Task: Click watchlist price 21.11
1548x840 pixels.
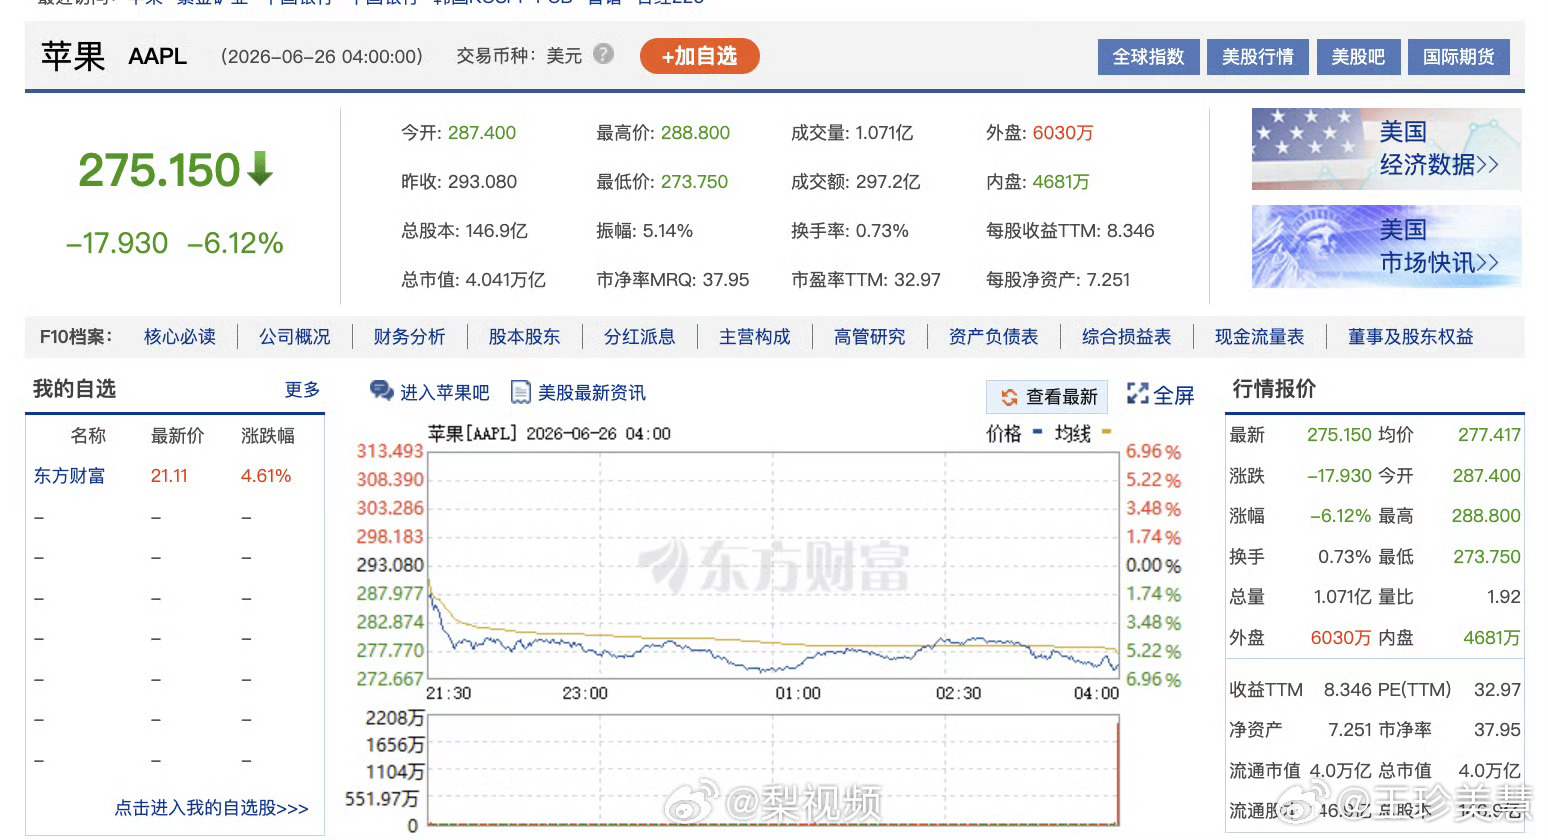Action: click(169, 476)
